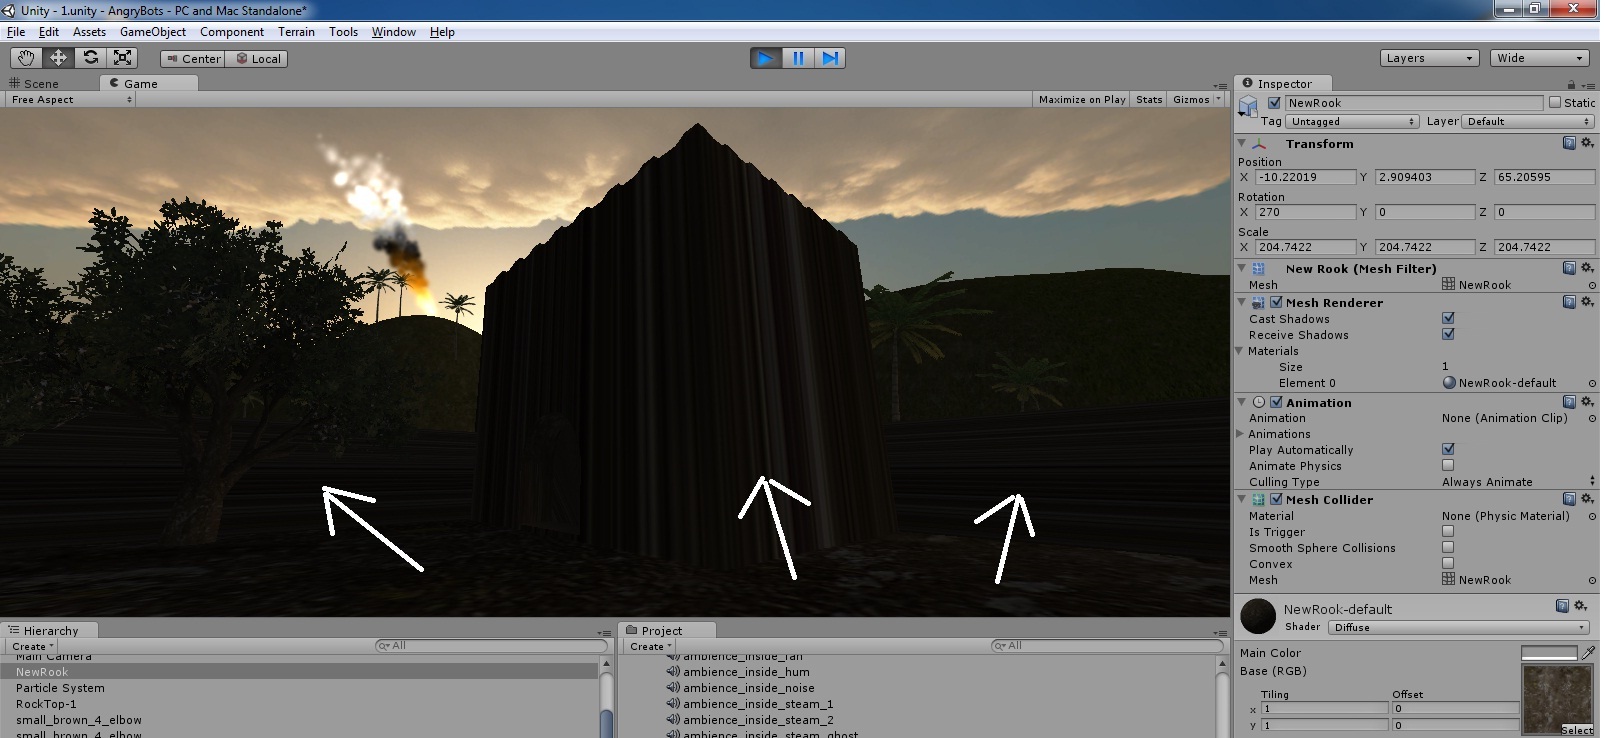The height and width of the screenshot is (738, 1615).
Task: Pick physic material object selector
Action: (x=1592, y=516)
